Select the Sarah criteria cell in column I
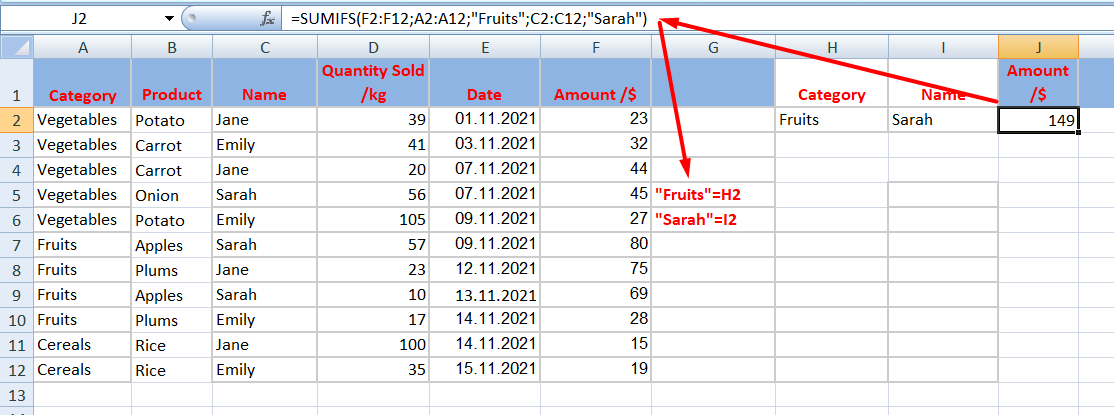Screen dimensions: 1114x415 click(x=942, y=120)
